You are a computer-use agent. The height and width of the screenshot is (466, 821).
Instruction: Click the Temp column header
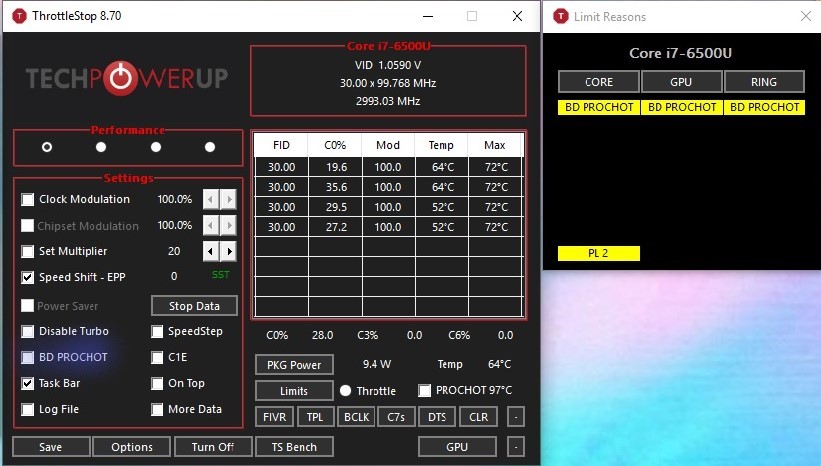click(x=441, y=146)
